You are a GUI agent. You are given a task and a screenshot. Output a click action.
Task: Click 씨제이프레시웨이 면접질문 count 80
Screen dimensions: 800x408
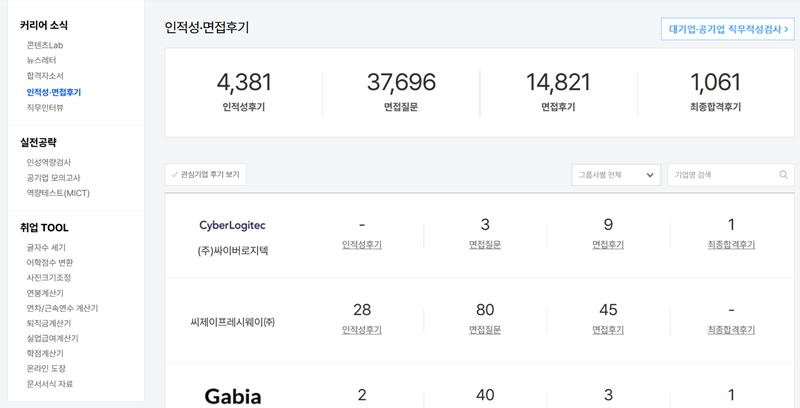tap(485, 310)
